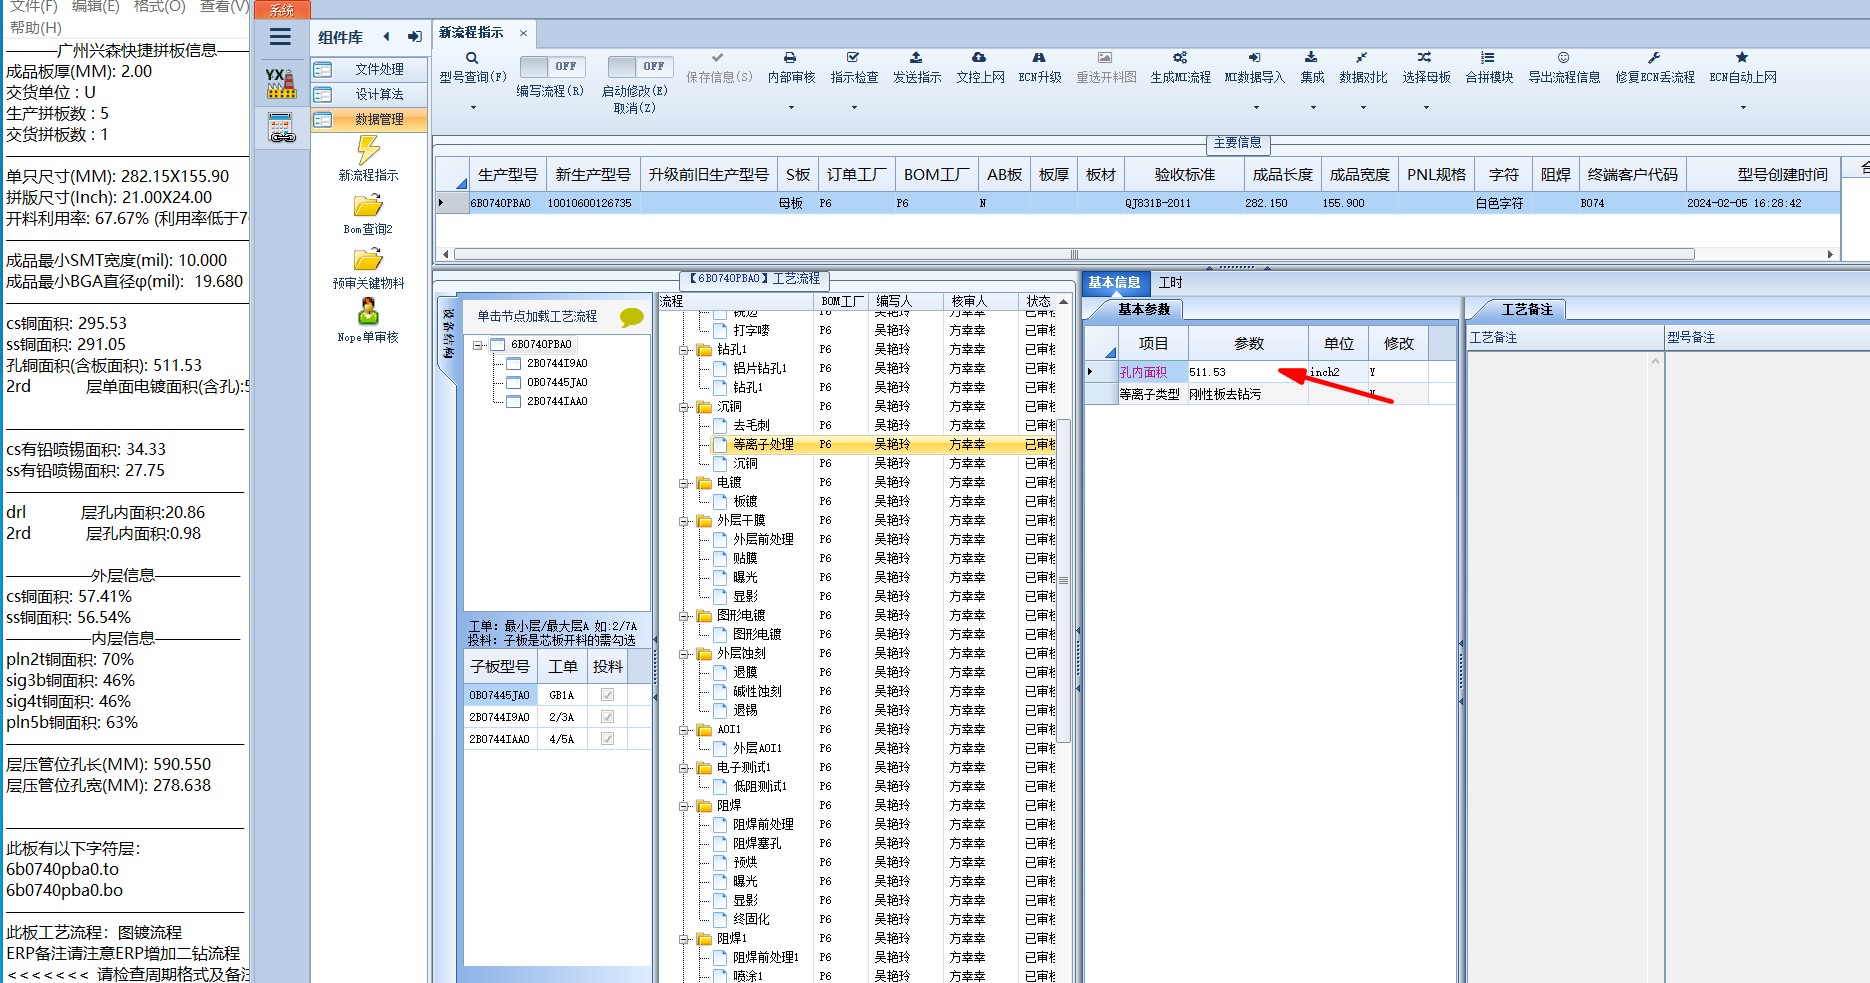
Task: Click 导出流程信息 smiley icon
Action: tap(1563, 58)
